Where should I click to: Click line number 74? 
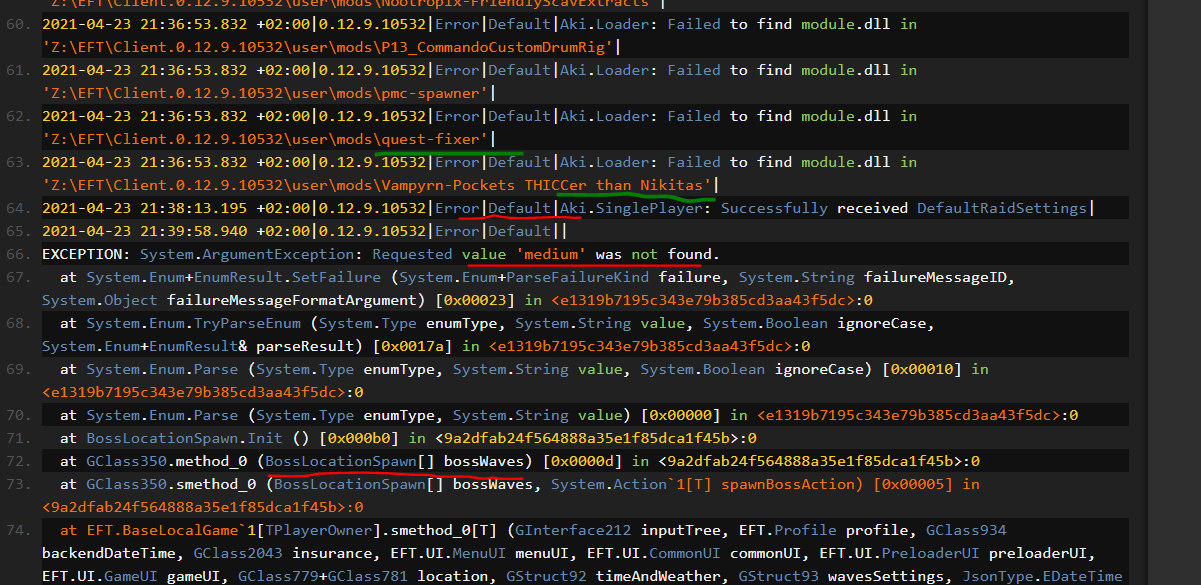[x=16, y=530]
